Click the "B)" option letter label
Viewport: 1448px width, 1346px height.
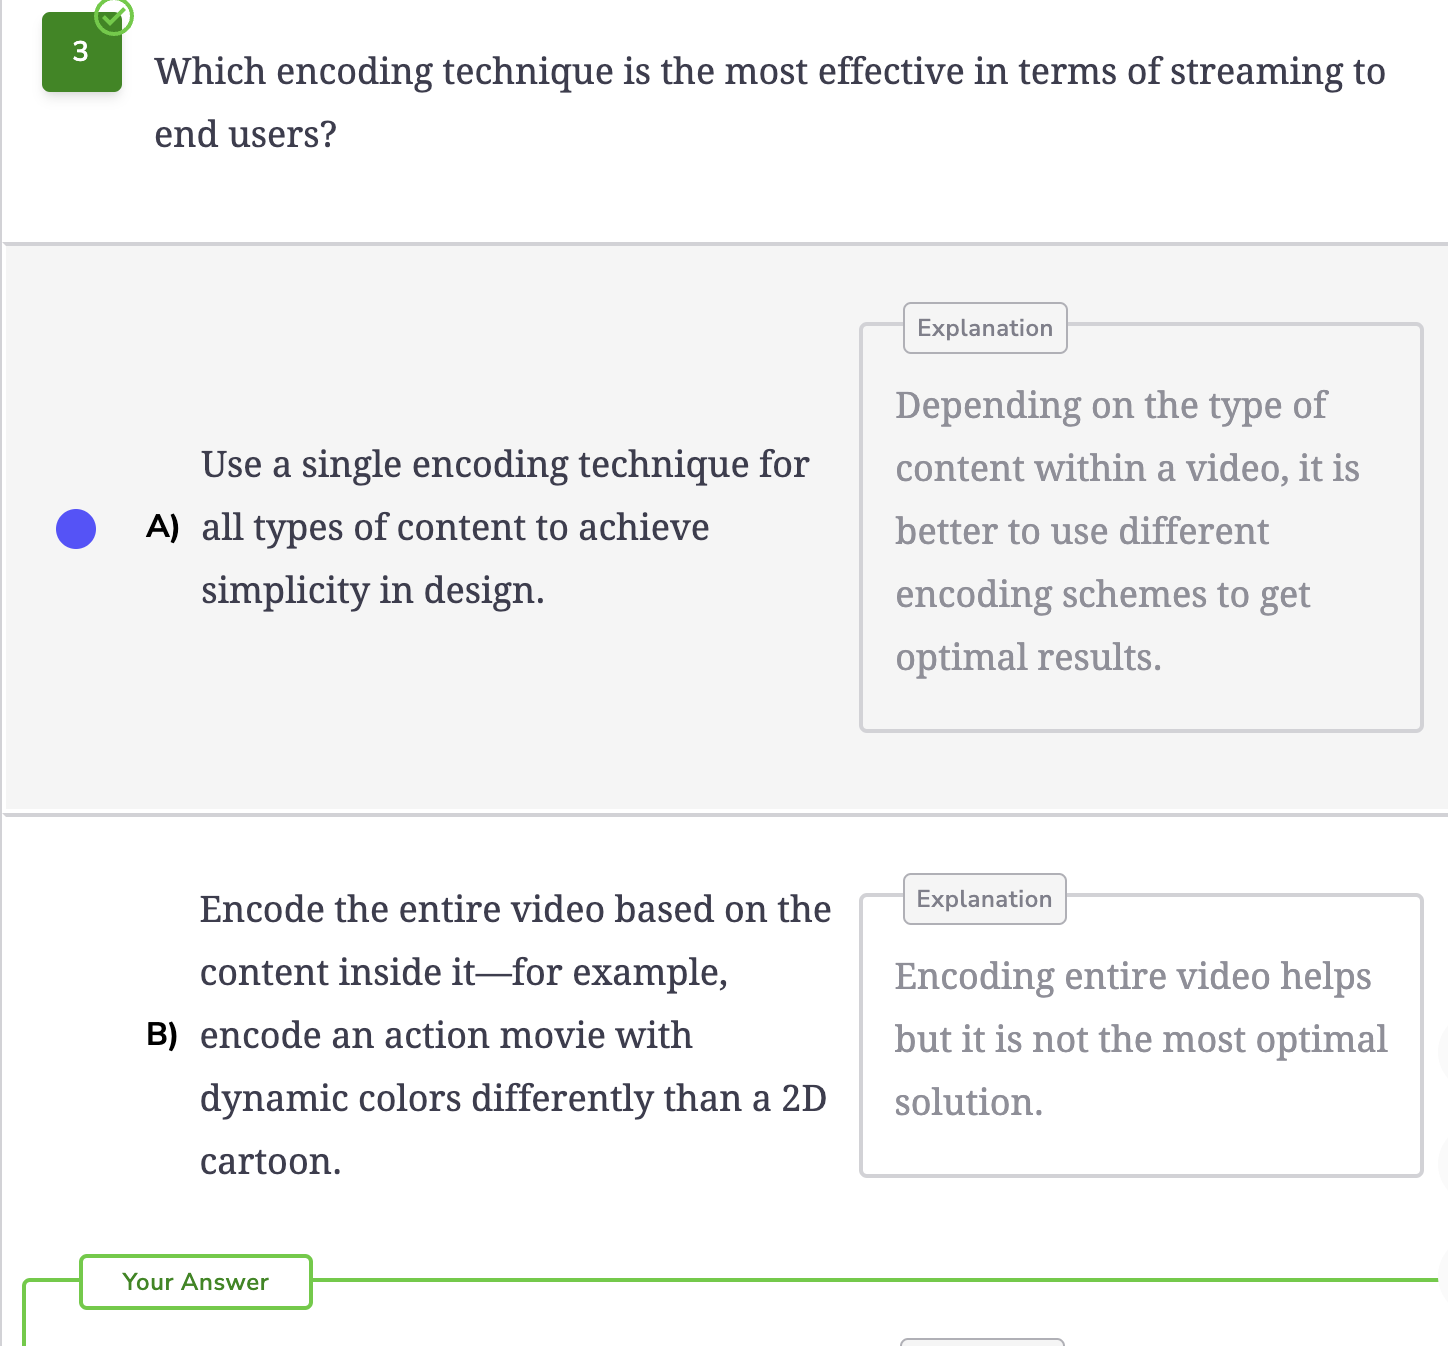point(162,1034)
